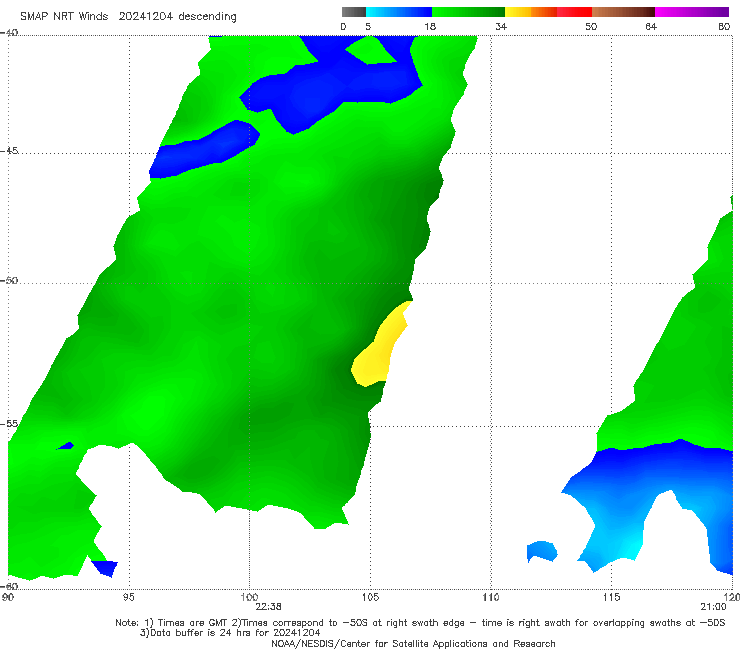The height and width of the screenshot is (650, 740).
Task: Click the isolated blue blob near 112E, 59S
Action: (542, 551)
